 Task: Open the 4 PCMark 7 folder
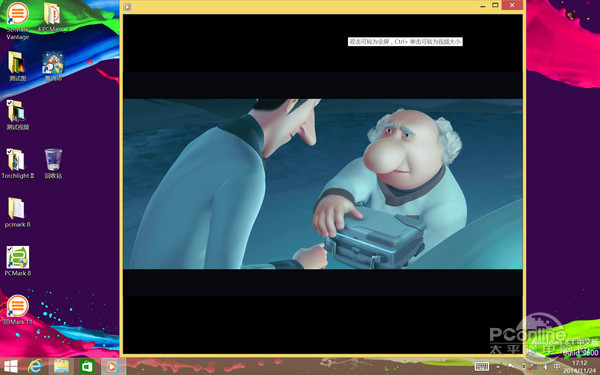(x=53, y=17)
